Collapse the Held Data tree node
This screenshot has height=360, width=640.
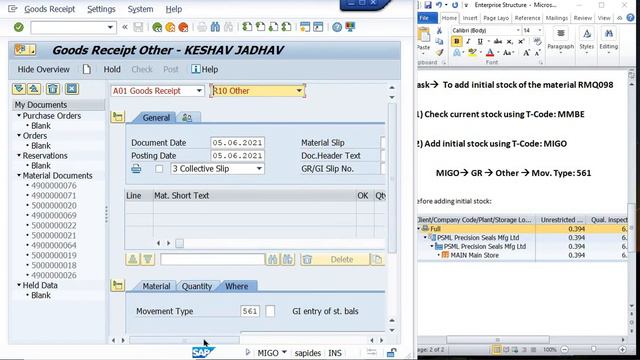(x=19, y=285)
